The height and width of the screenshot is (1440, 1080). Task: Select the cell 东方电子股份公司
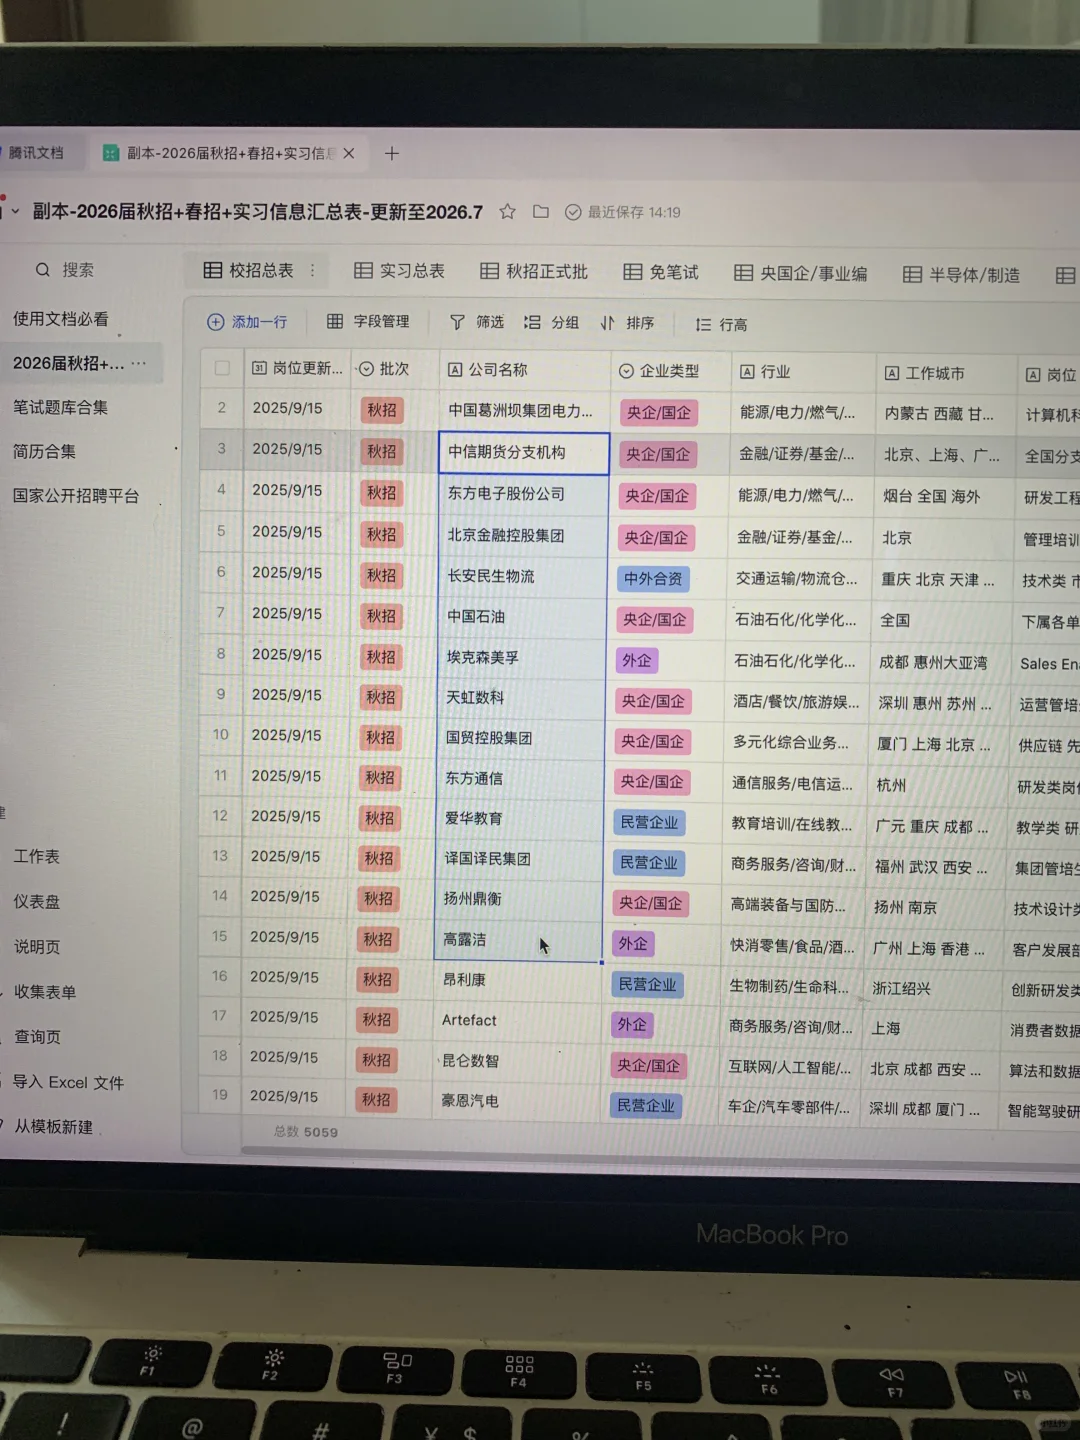(522, 494)
